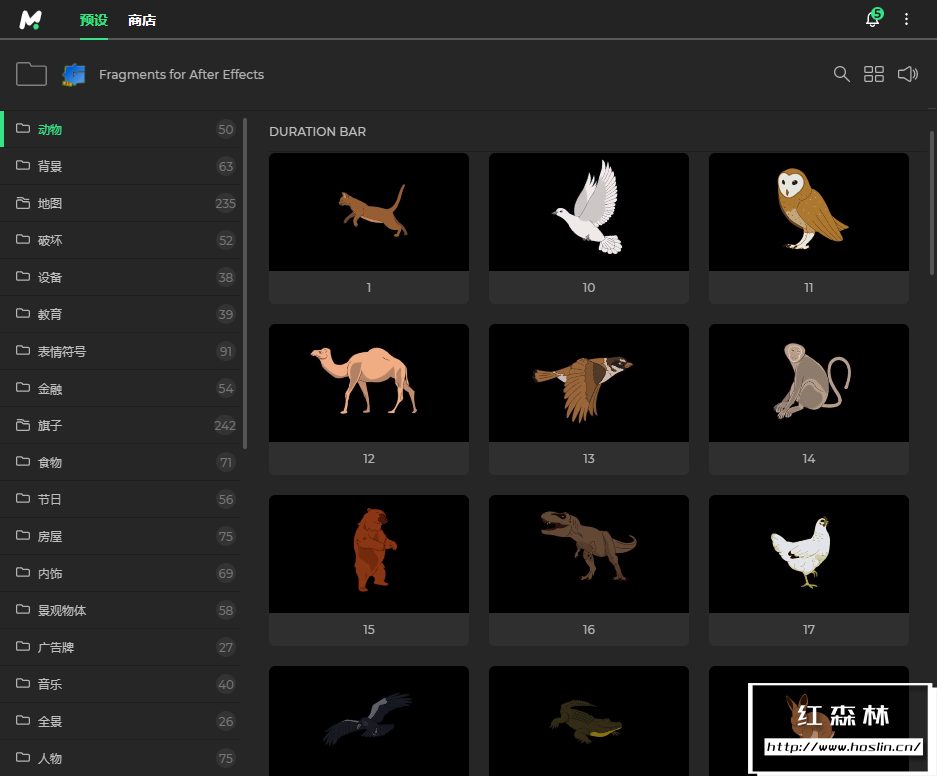Open the 地图 category in sidebar
937x776 pixels.
(50, 203)
